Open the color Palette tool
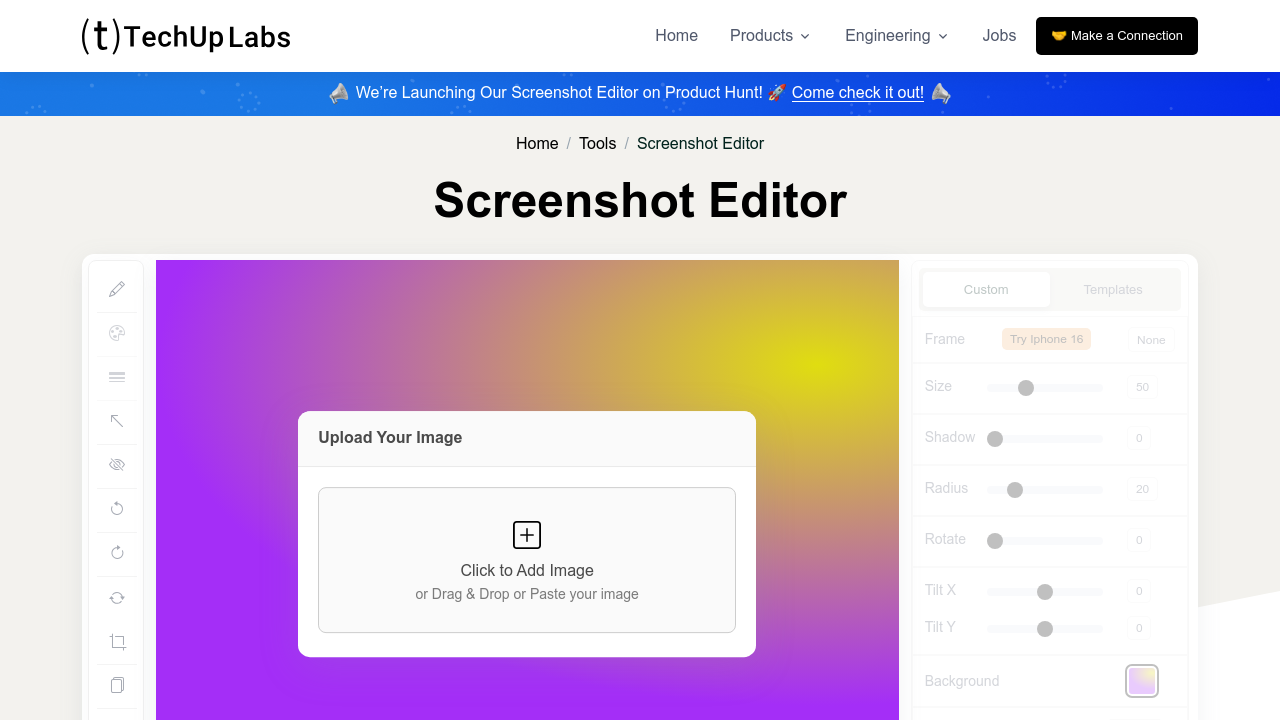 point(116,333)
